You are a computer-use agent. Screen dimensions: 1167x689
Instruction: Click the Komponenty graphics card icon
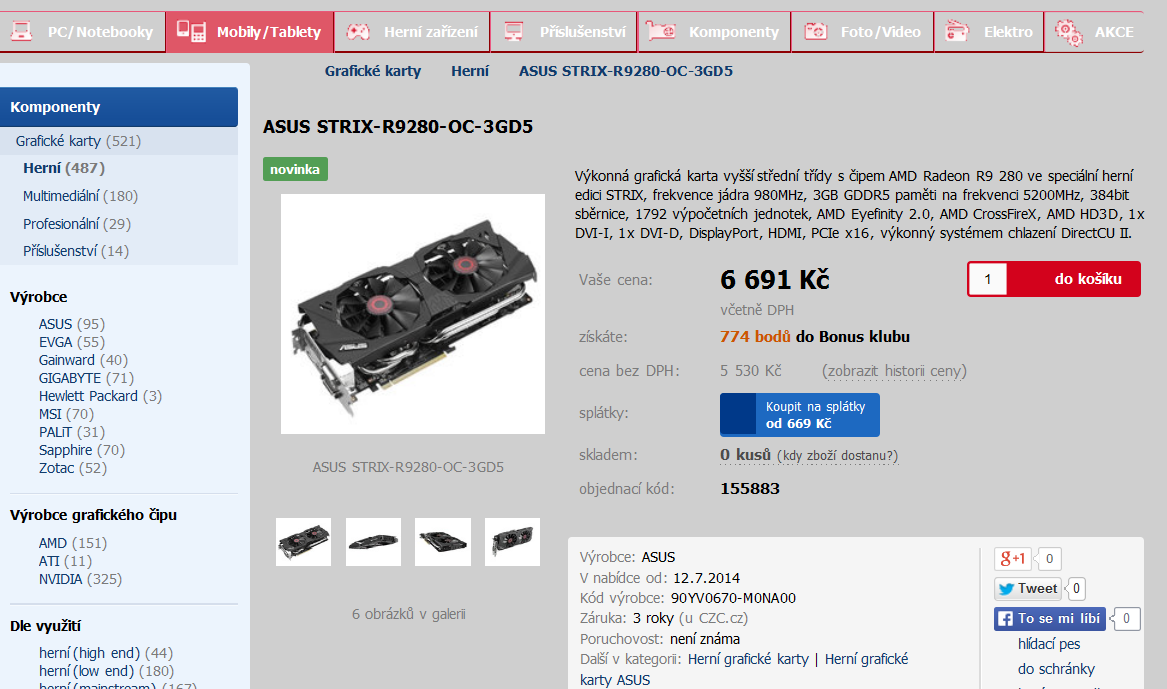point(661,31)
